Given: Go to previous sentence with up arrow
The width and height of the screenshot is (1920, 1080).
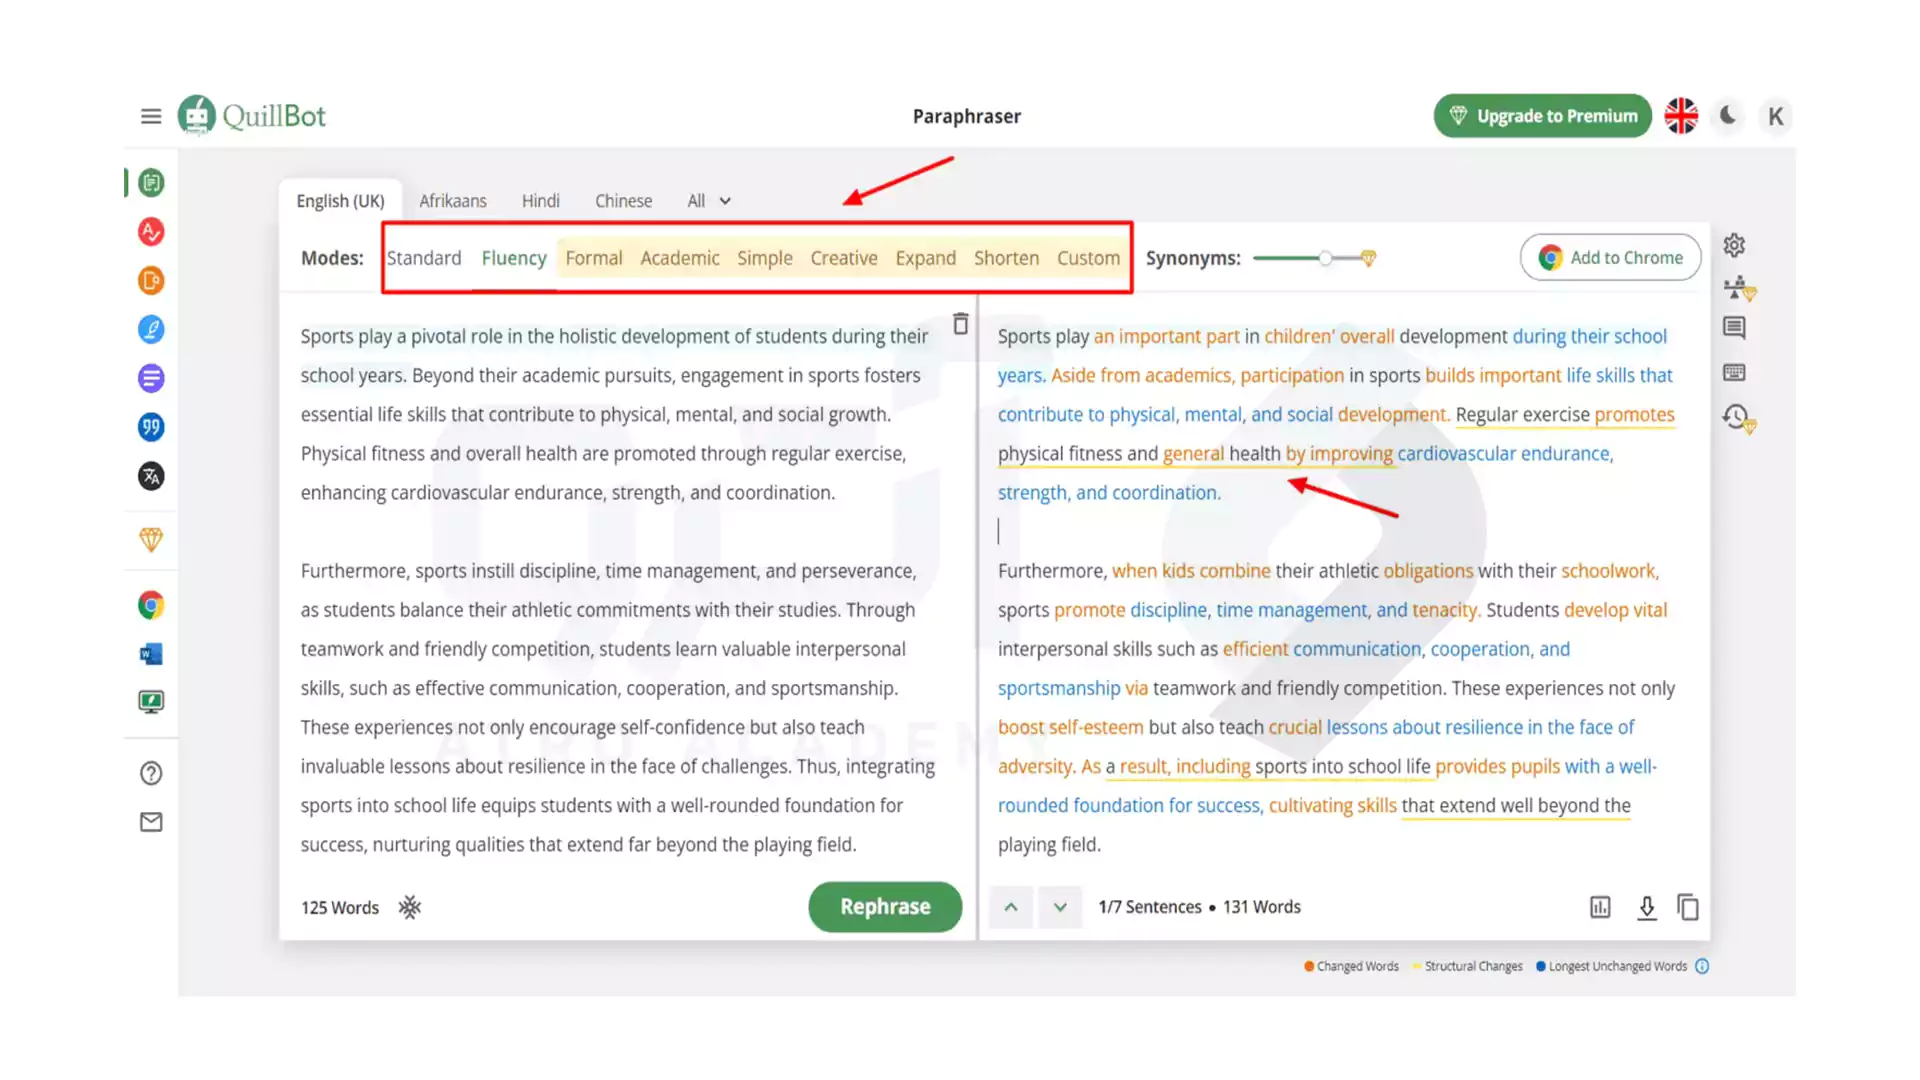Looking at the screenshot, I should (1011, 907).
